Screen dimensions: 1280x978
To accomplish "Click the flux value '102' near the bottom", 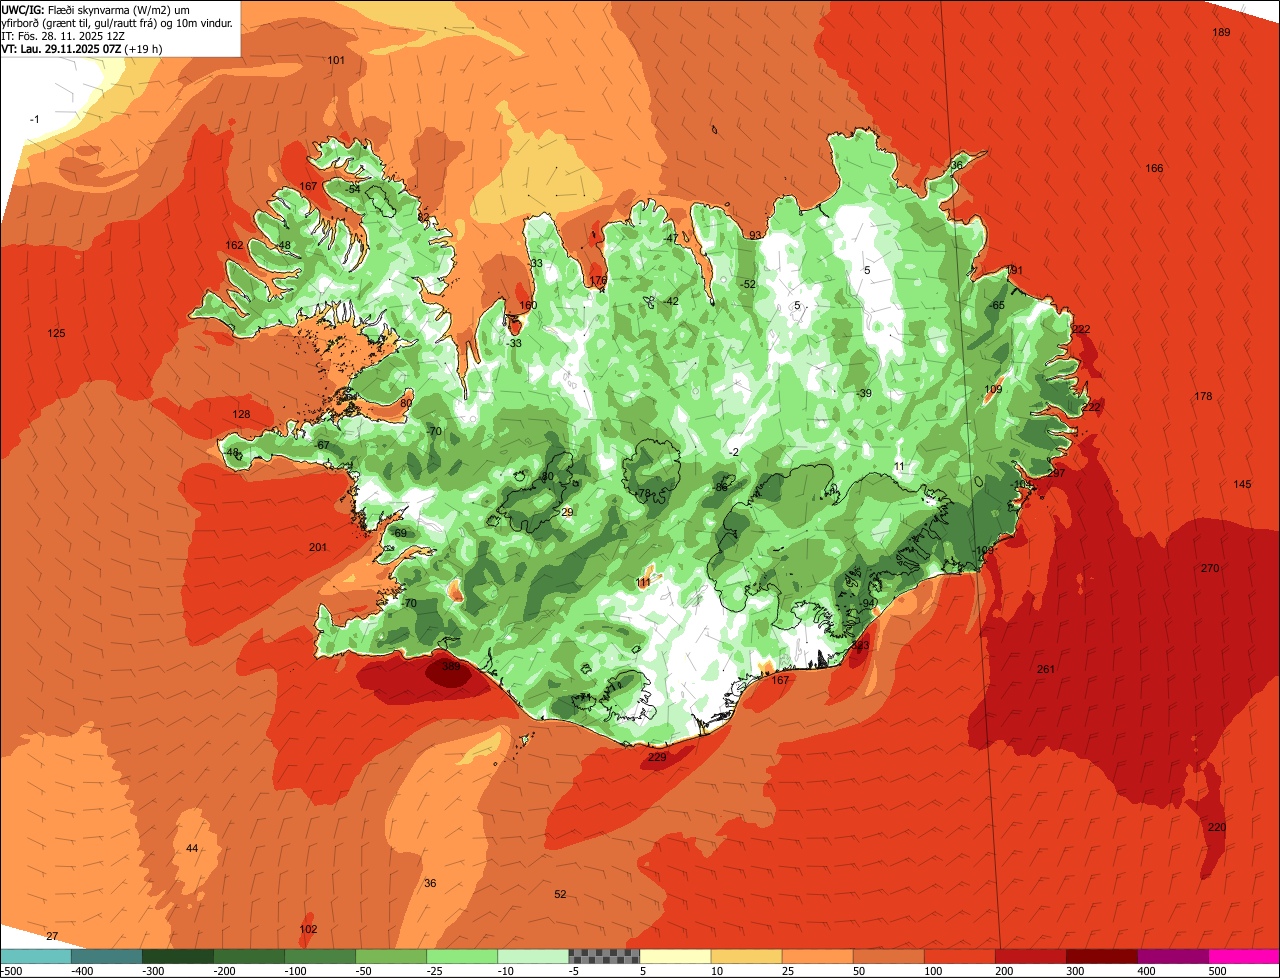I will [x=308, y=929].
